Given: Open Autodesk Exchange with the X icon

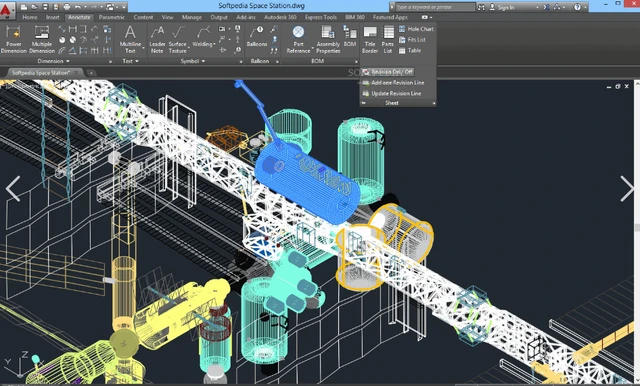Looking at the screenshot, I should [546, 7].
